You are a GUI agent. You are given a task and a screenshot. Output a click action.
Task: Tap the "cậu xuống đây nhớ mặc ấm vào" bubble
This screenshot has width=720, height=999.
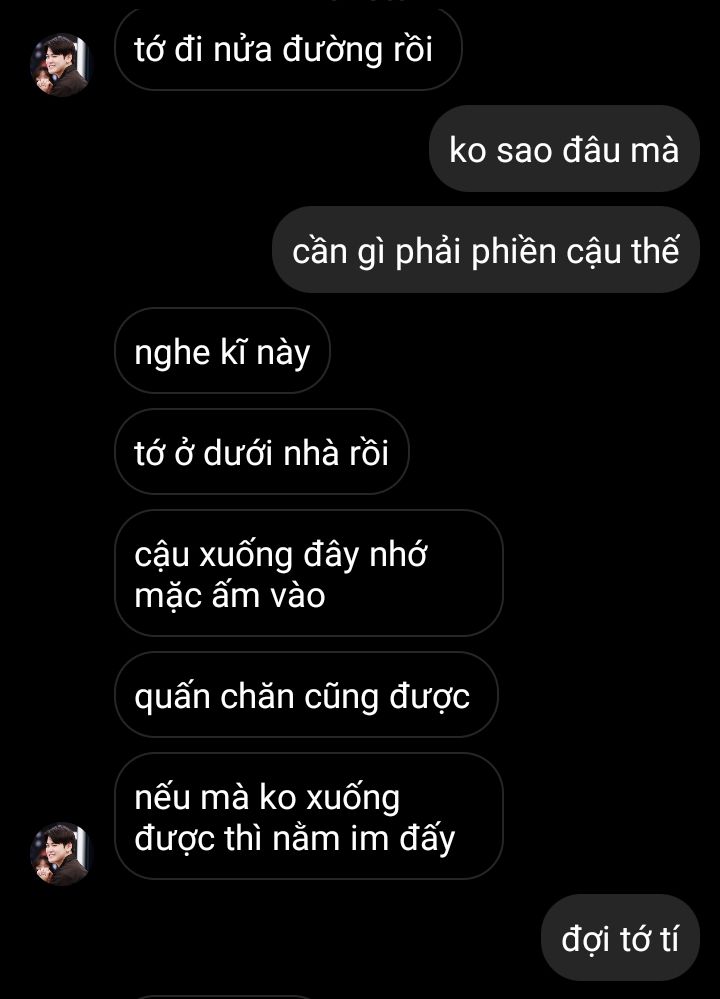(308, 573)
